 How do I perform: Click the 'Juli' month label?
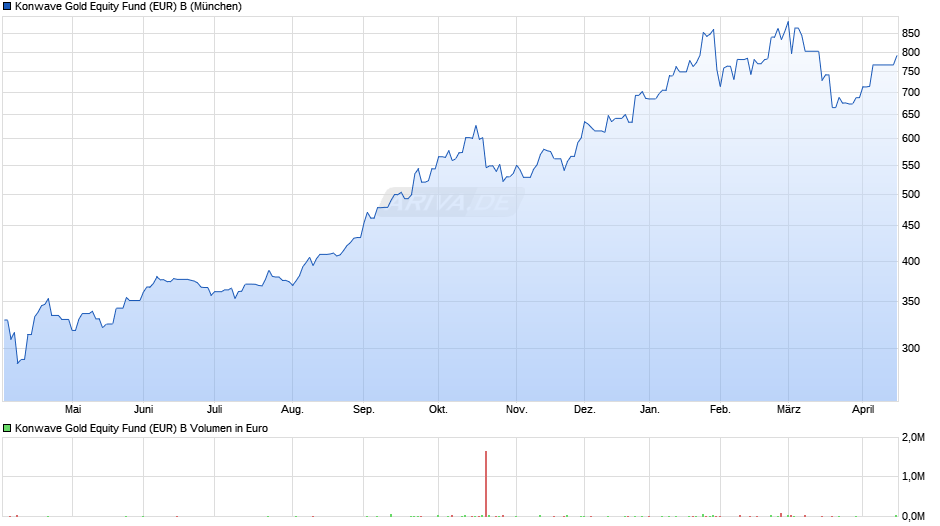point(215,409)
